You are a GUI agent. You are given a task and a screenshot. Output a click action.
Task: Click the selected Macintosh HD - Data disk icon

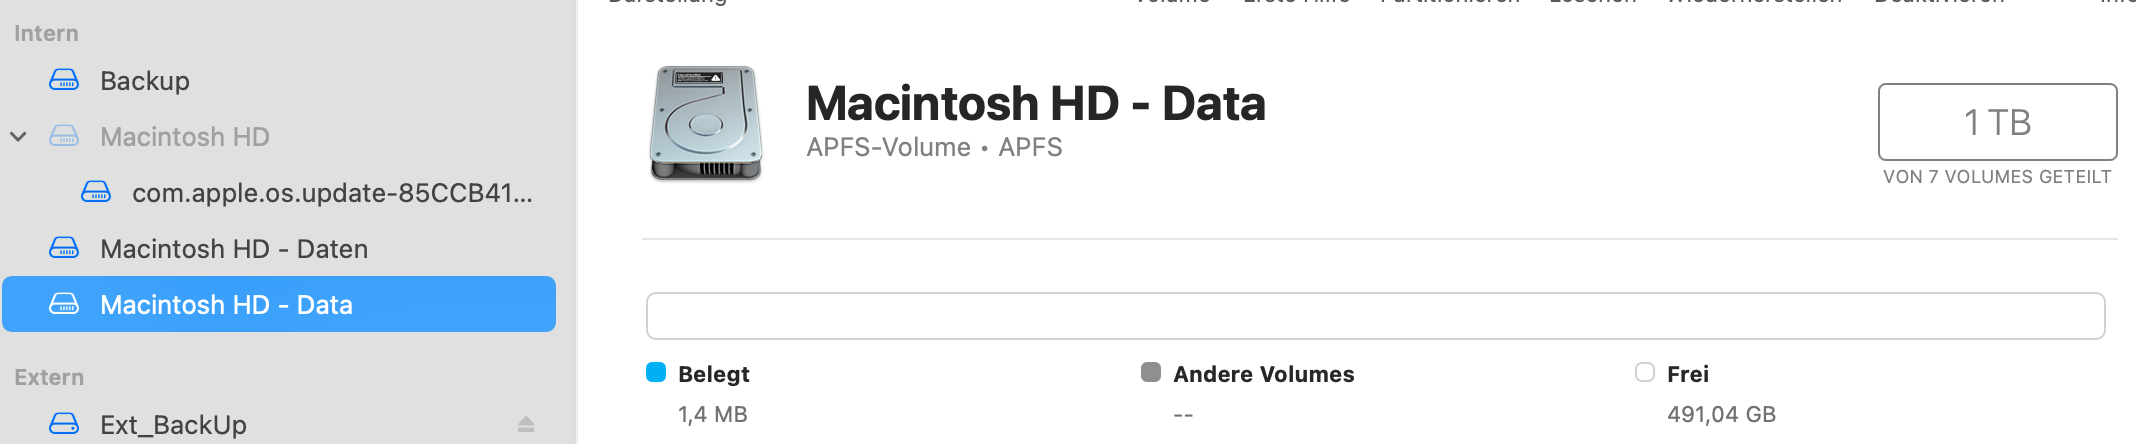pyautogui.click(x=64, y=304)
